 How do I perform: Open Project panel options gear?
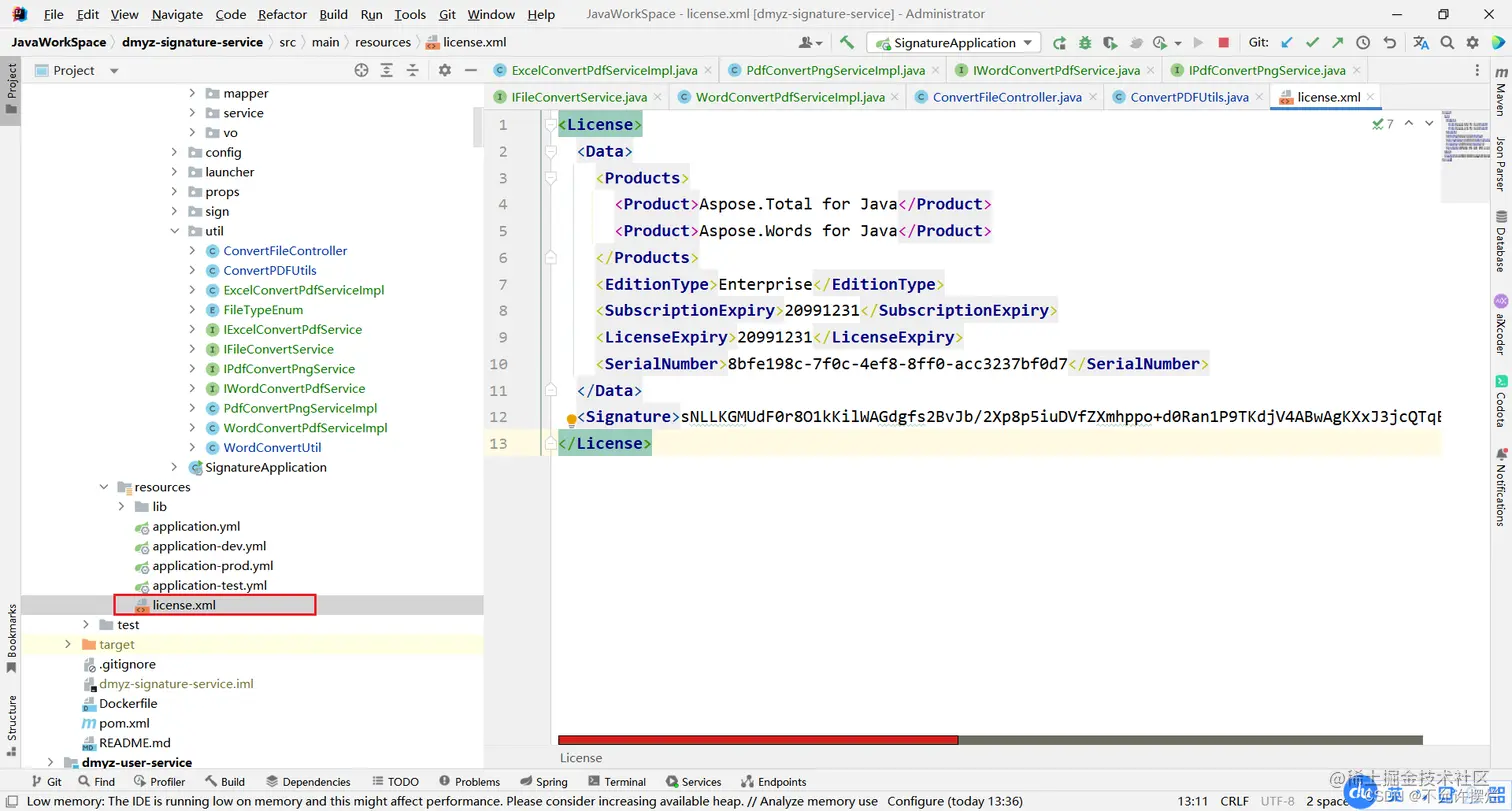tap(445, 70)
